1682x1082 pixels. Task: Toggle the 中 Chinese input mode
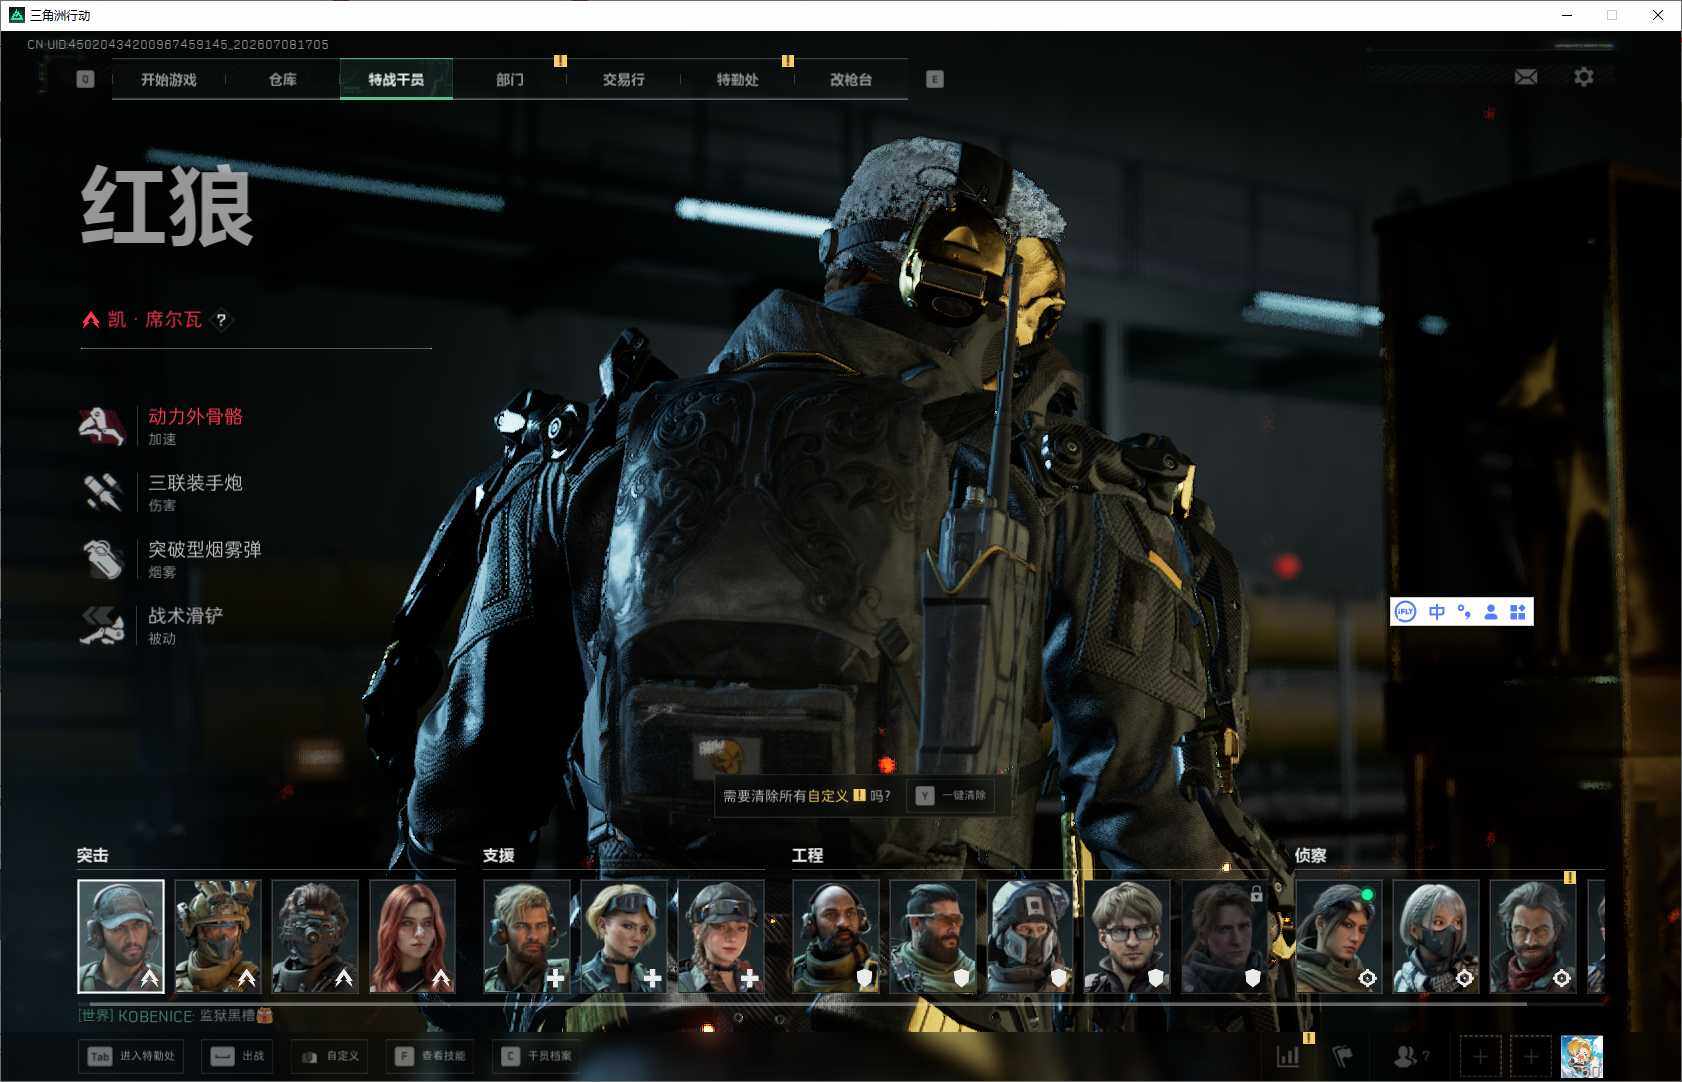[1437, 612]
